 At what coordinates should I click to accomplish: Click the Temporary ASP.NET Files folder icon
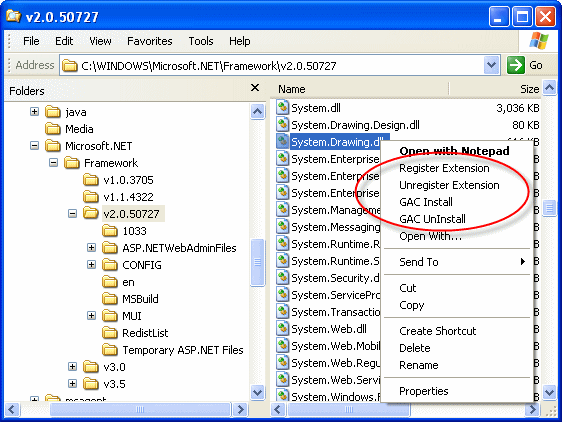(x=110, y=350)
